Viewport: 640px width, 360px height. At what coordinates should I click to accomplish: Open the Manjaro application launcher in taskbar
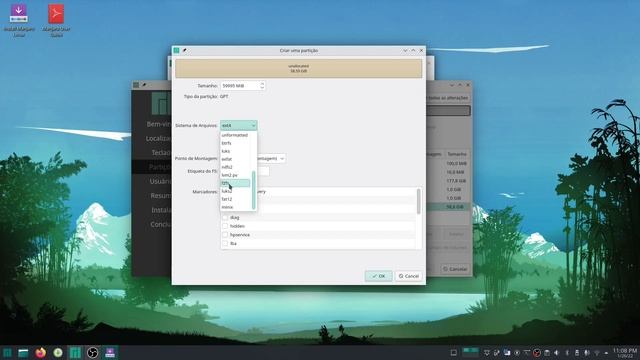click(x=7, y=353)
